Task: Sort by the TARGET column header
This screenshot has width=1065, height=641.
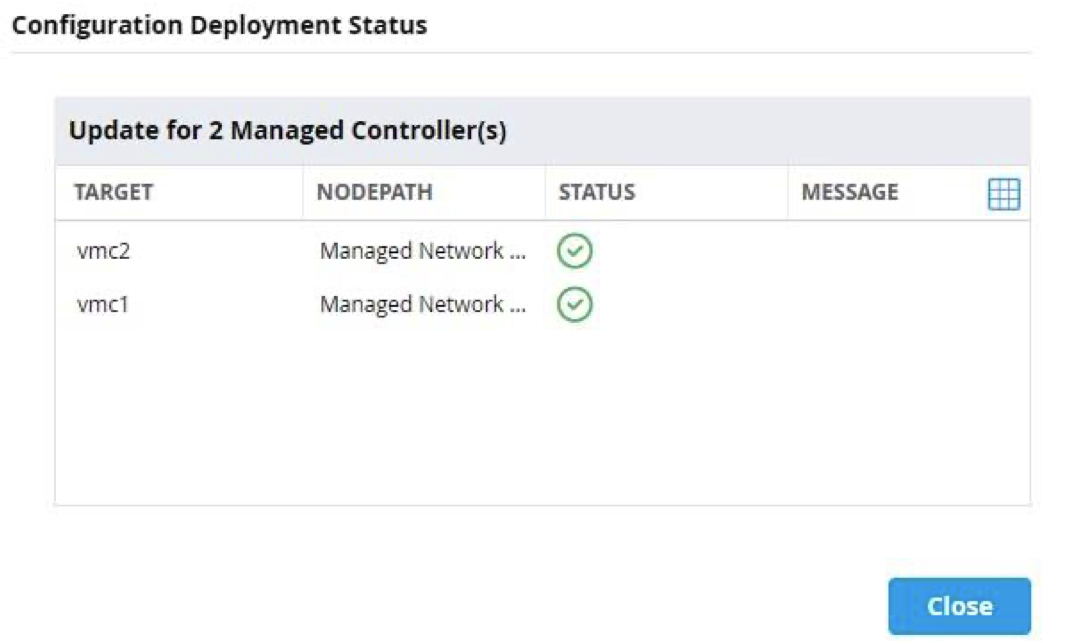Action: click(113, 193)
